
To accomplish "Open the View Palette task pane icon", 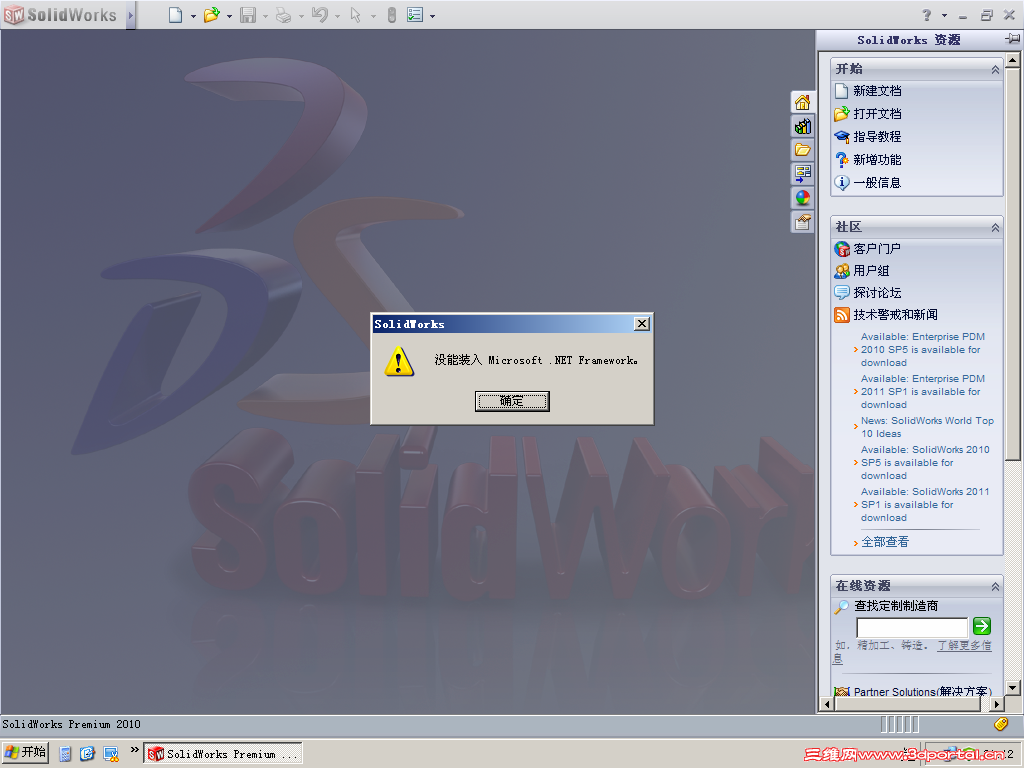I will click(803, 174).
